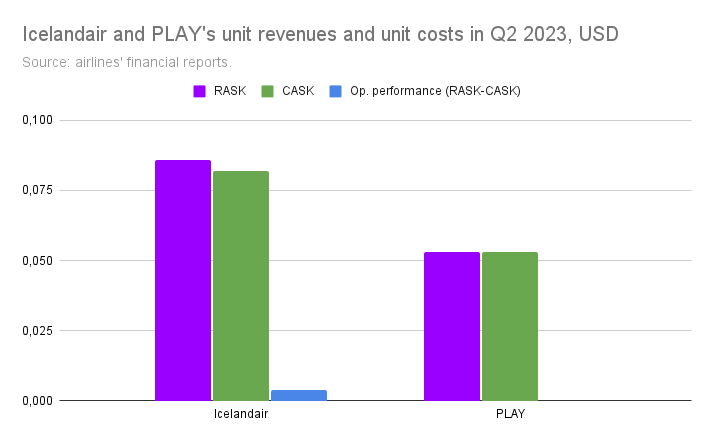Click Icelandair's purple RASK bar
Viewport: 714px width, 443px height.
(x=183, y=280)
